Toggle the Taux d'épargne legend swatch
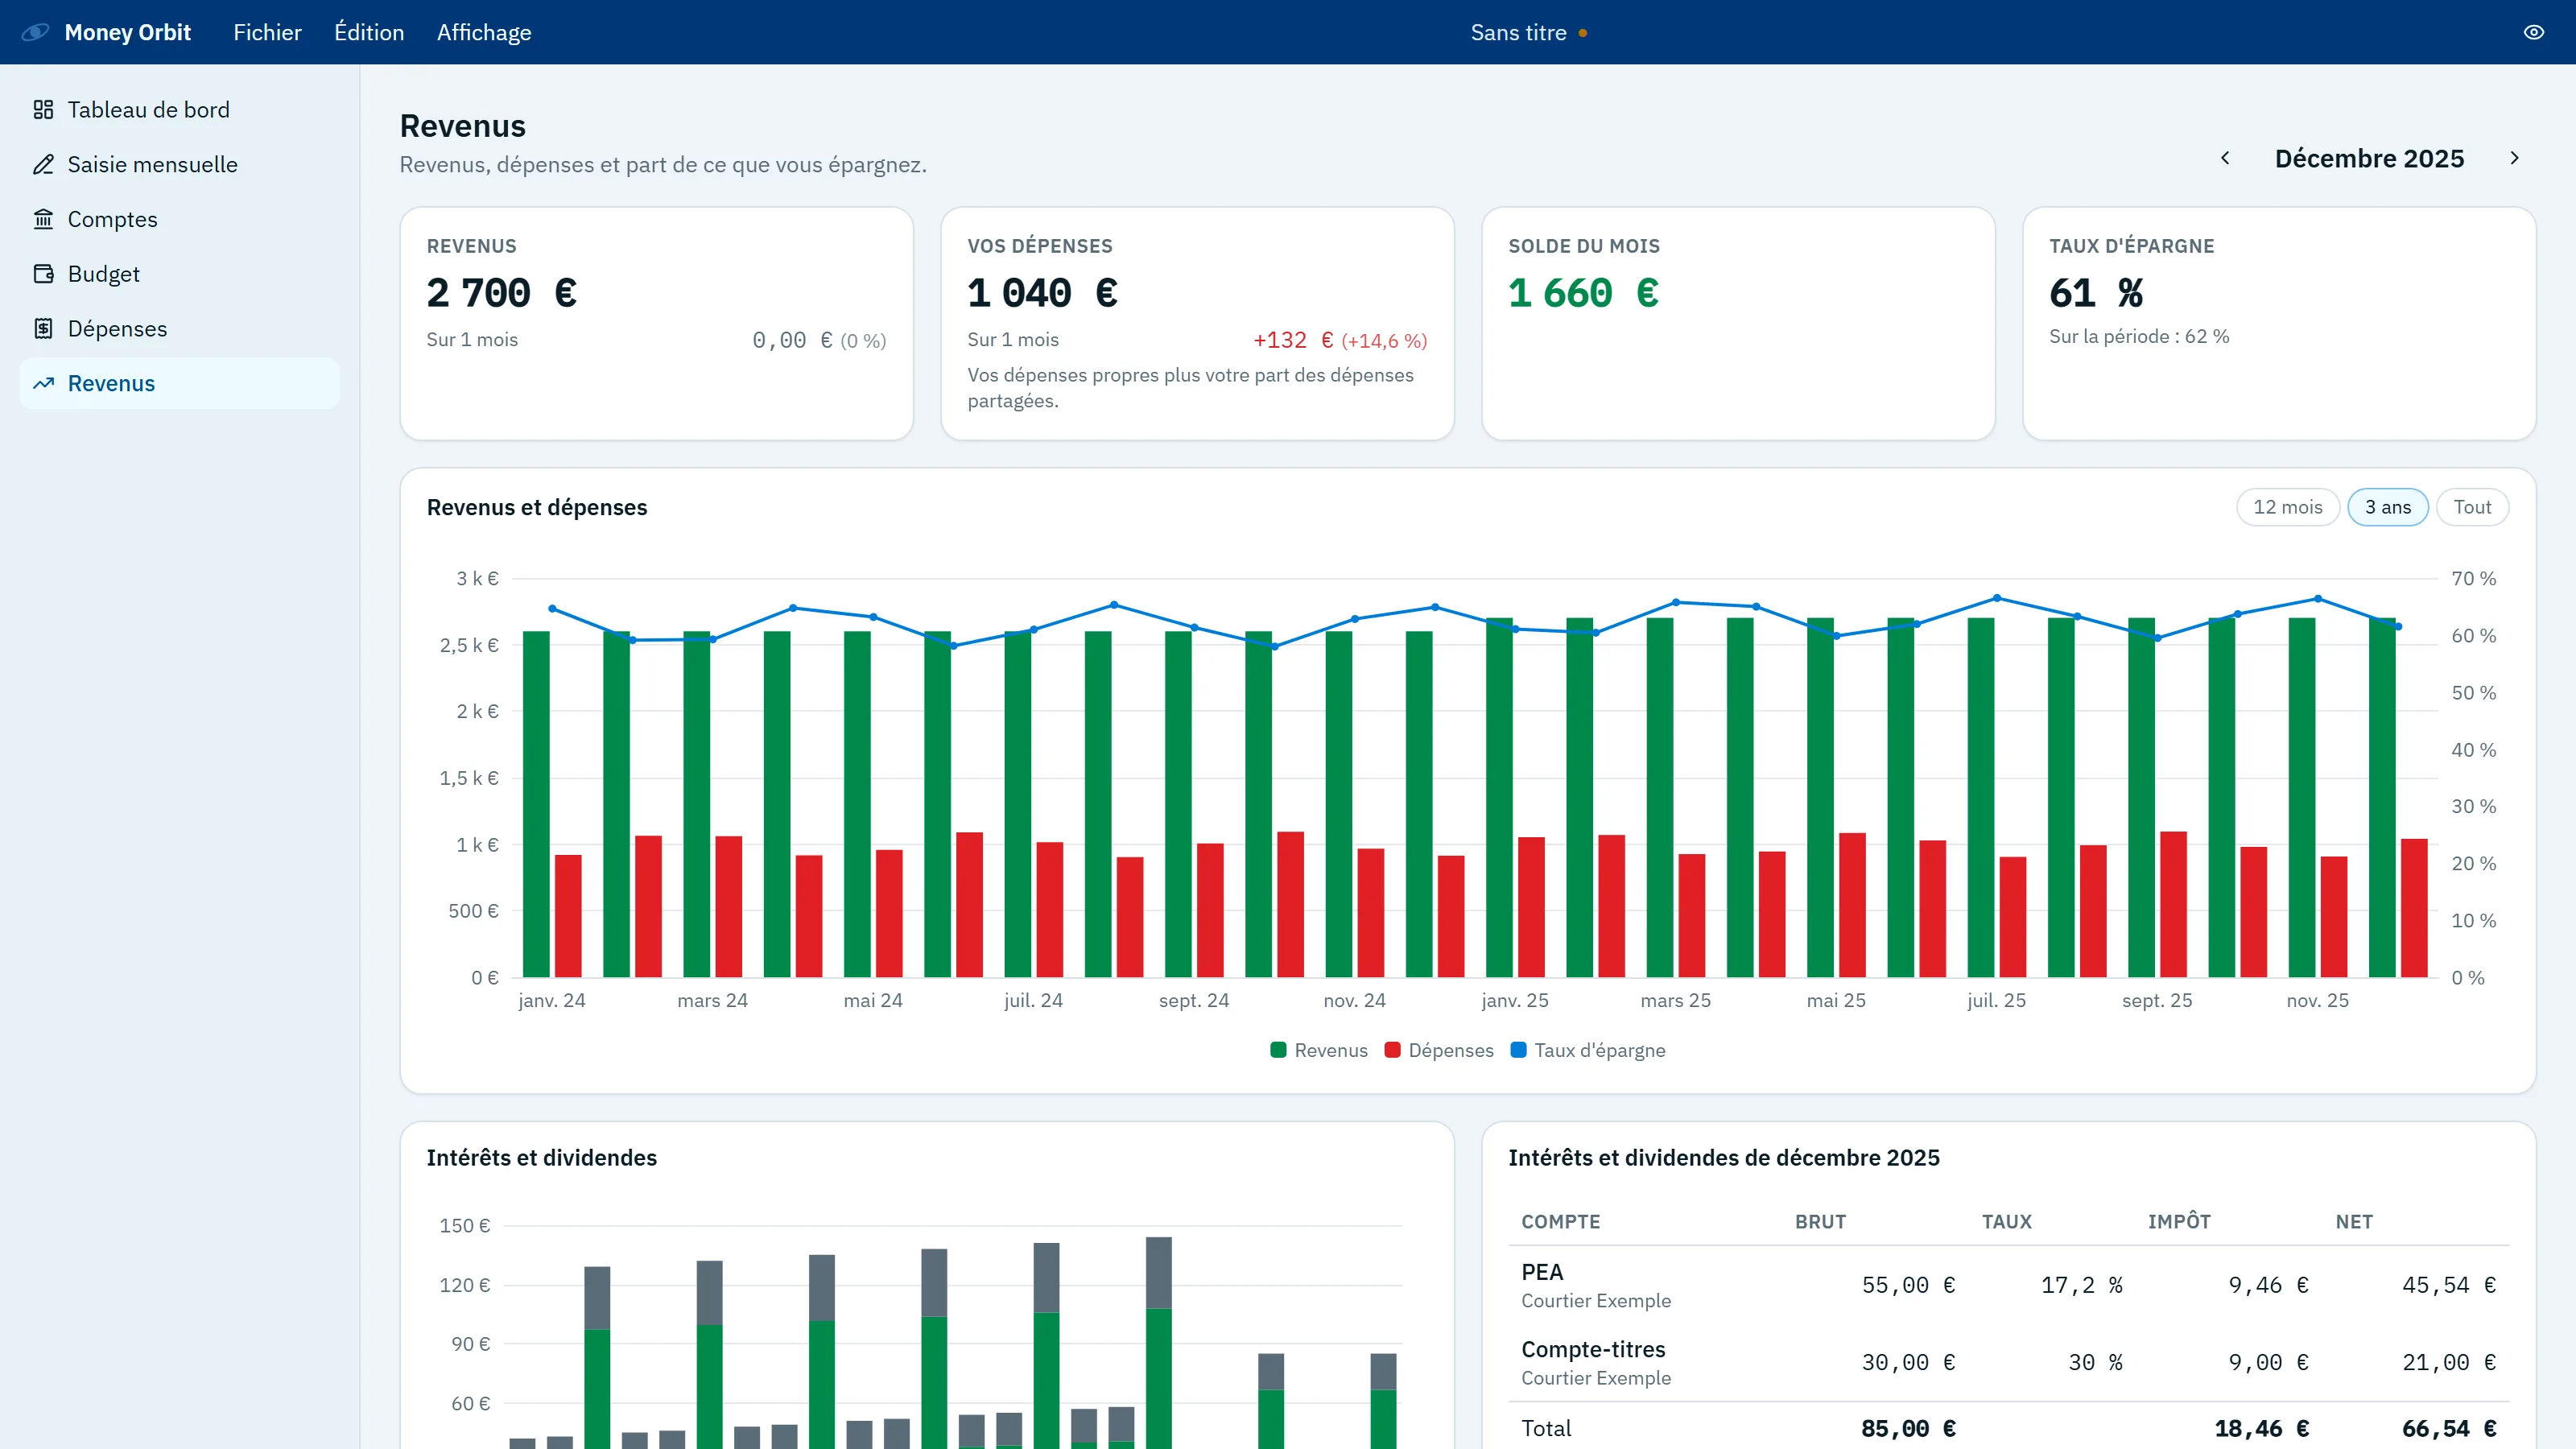2576x1449 pixels. click(1518, 1050)
